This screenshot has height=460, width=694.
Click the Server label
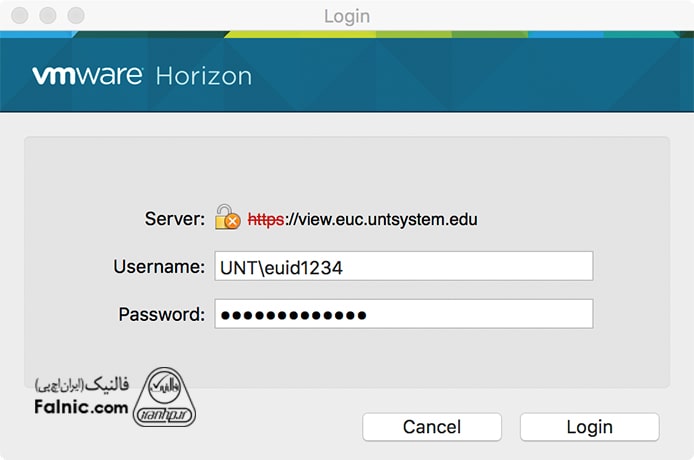click(175, 218)
